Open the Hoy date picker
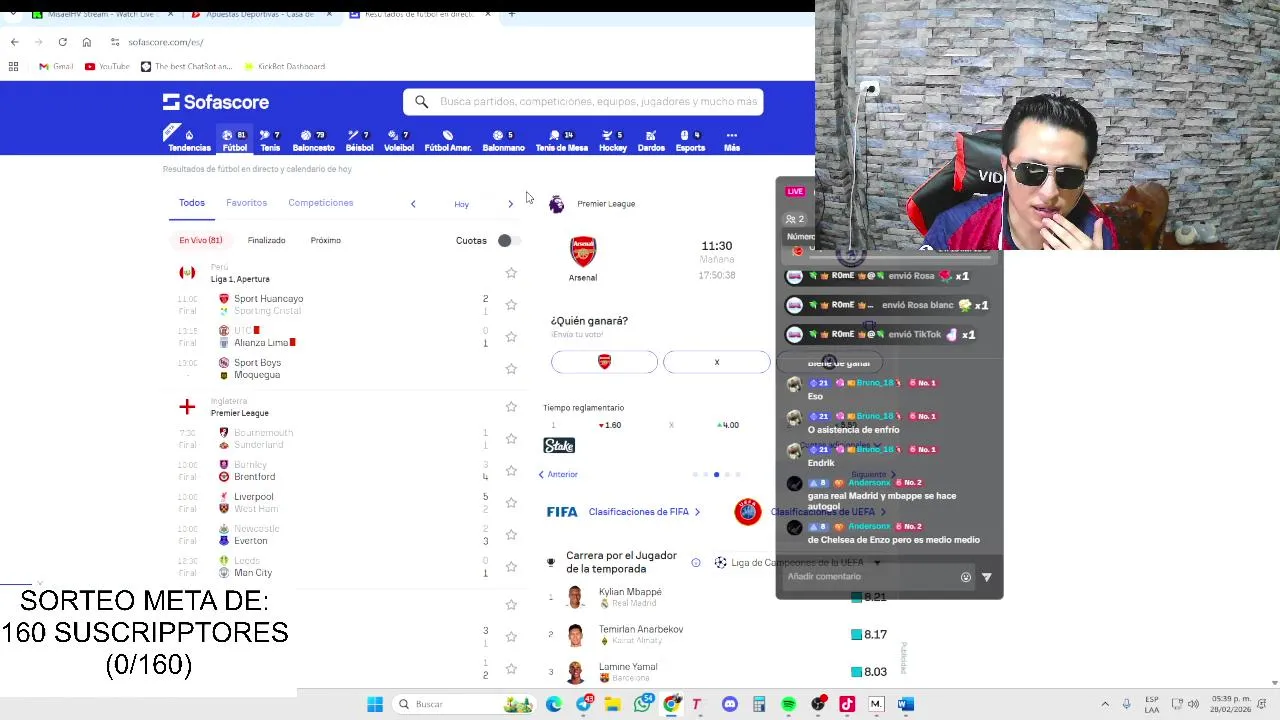Viewport: 1280px width, 720px height. click(x=461, y=204)
